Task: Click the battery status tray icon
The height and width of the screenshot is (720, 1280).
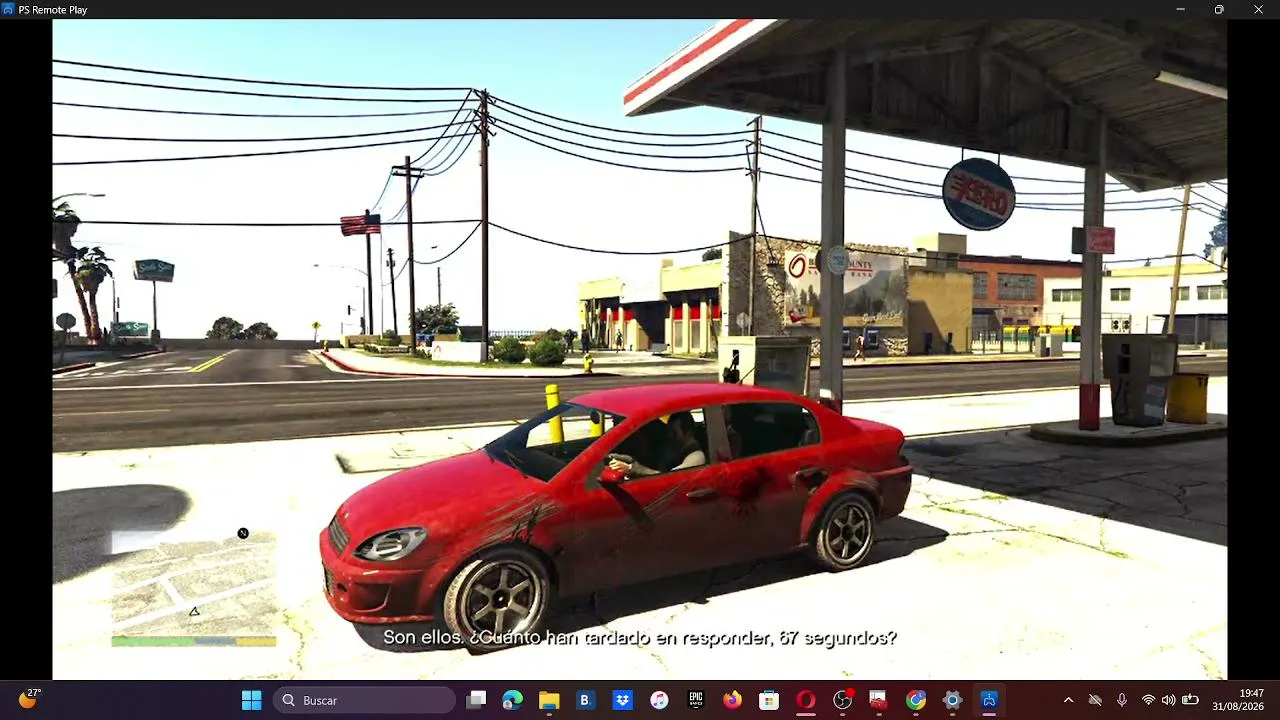Action: click(1190, 700)
